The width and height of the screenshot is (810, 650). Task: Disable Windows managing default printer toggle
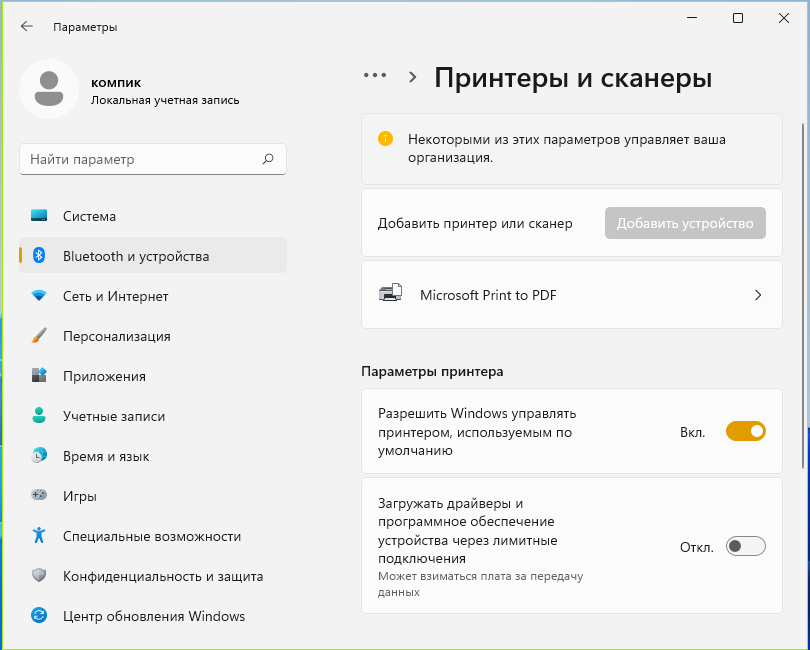click(745, 431)
